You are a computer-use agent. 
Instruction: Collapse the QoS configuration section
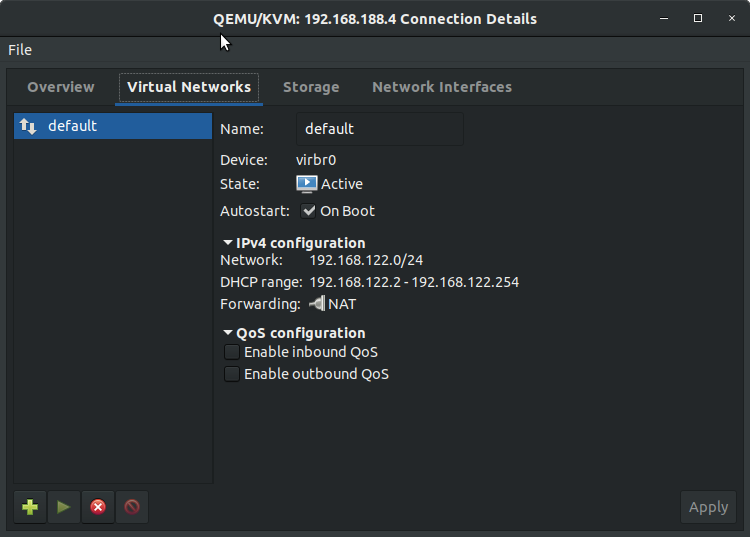point(228,333)
